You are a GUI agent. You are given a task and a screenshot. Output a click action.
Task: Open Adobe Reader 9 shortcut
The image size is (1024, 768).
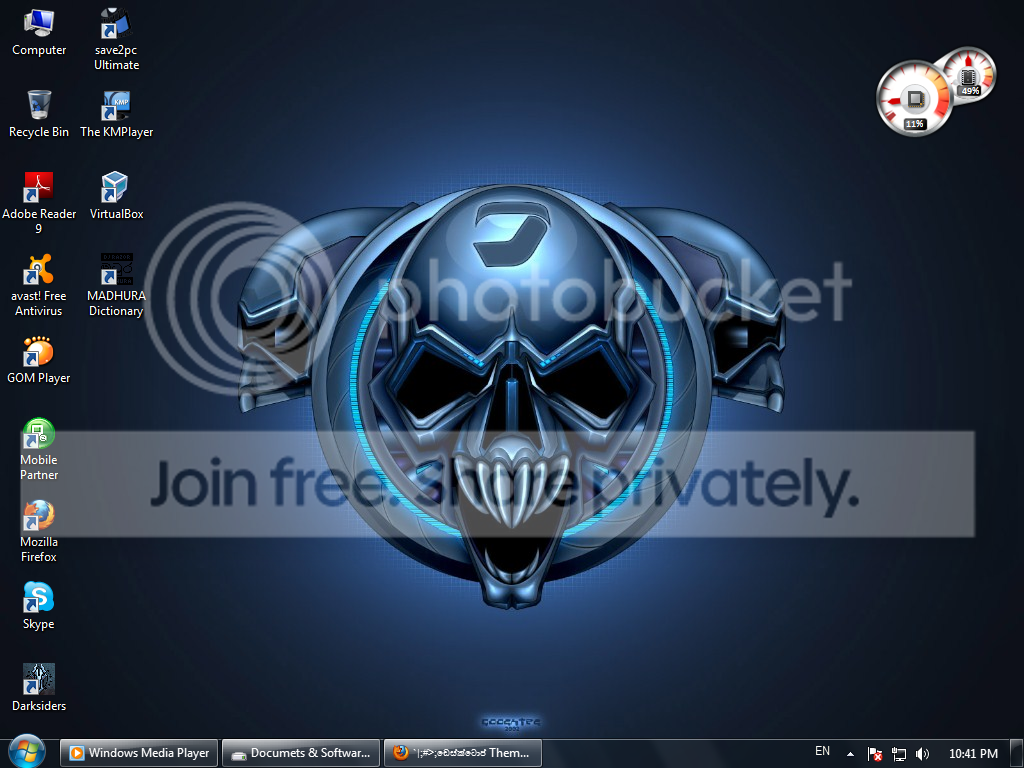point(39,203)
